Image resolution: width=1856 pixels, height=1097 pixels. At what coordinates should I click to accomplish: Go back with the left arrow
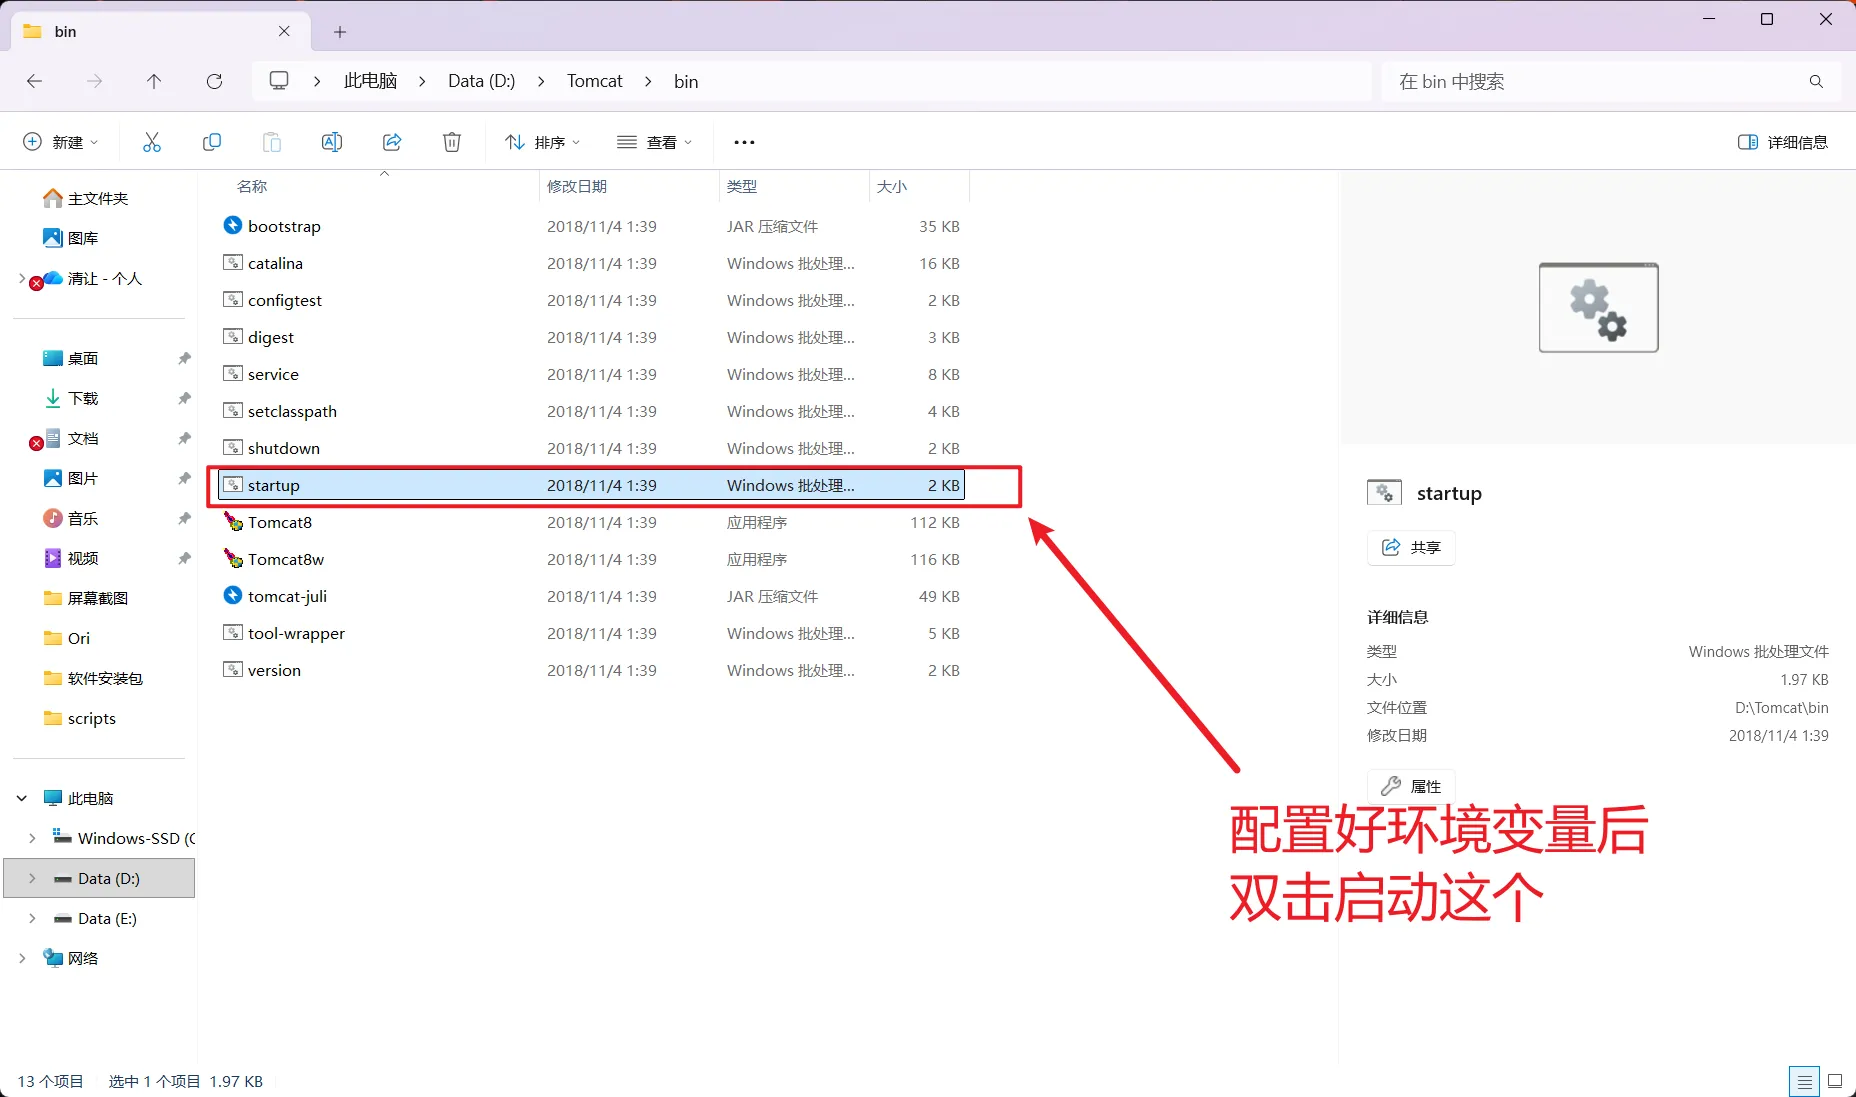pyautogui.click(x=34, y=81)
